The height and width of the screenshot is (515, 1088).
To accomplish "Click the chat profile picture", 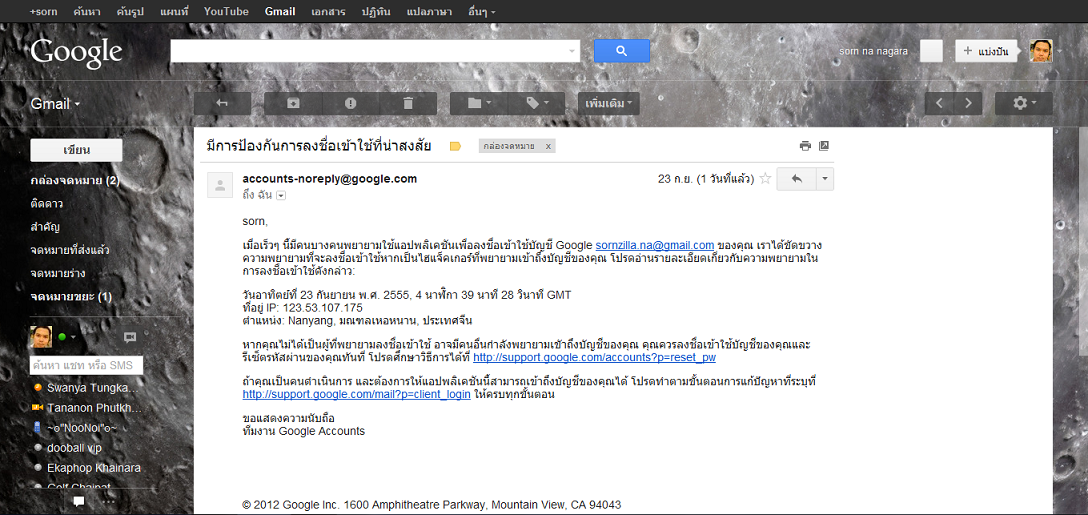I will [x=41, y=337].
